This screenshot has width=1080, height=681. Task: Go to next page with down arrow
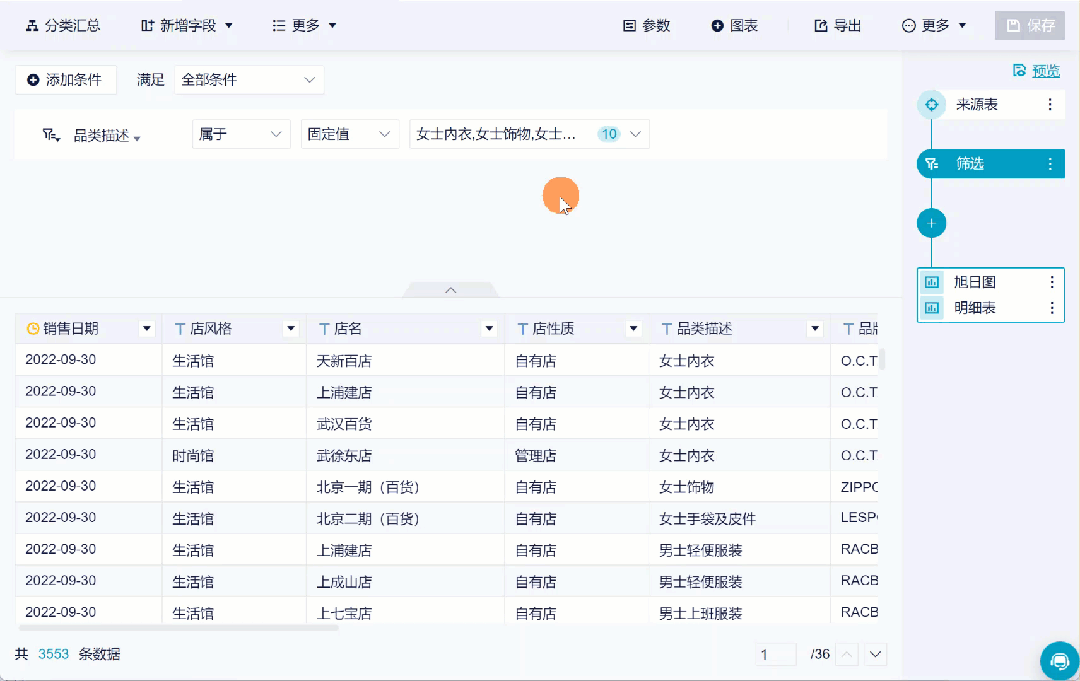coord(875,654)
